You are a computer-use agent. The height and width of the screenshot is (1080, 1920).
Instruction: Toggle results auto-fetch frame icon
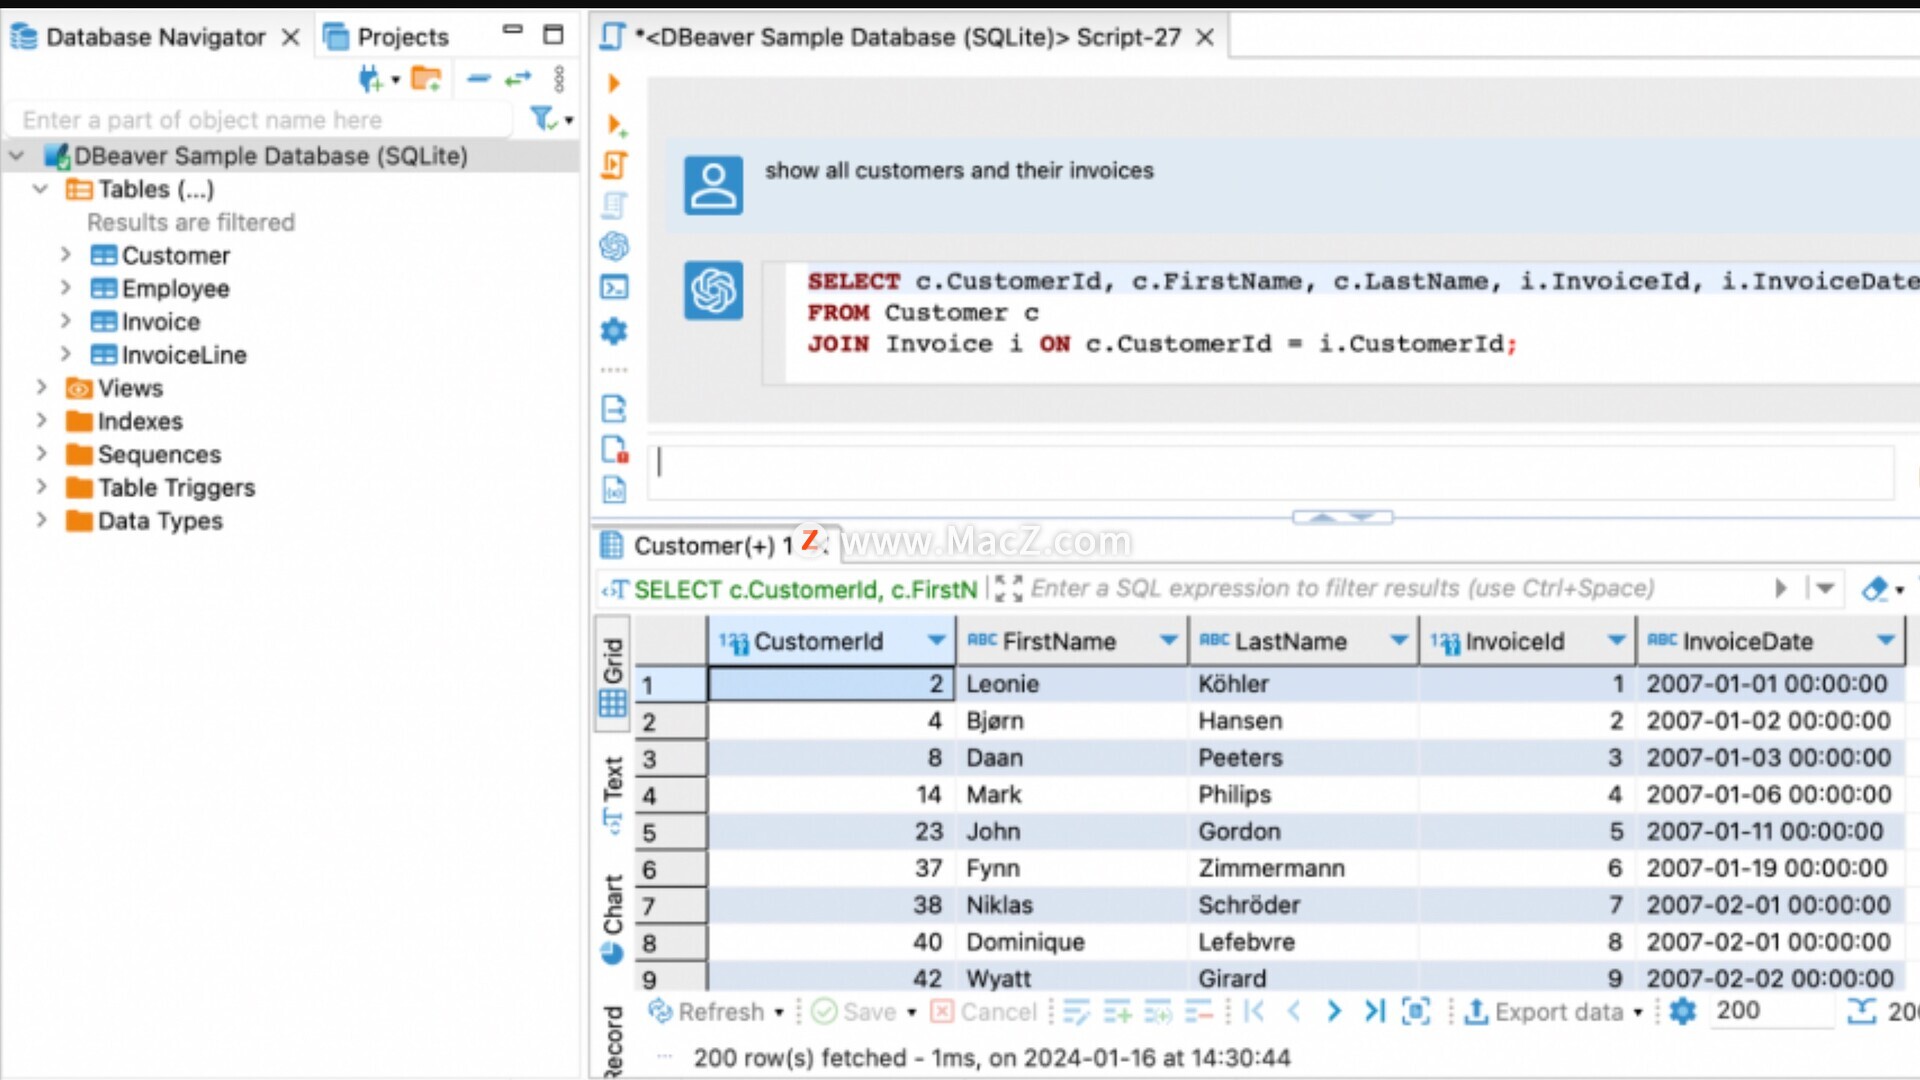coord(1416,1012)
